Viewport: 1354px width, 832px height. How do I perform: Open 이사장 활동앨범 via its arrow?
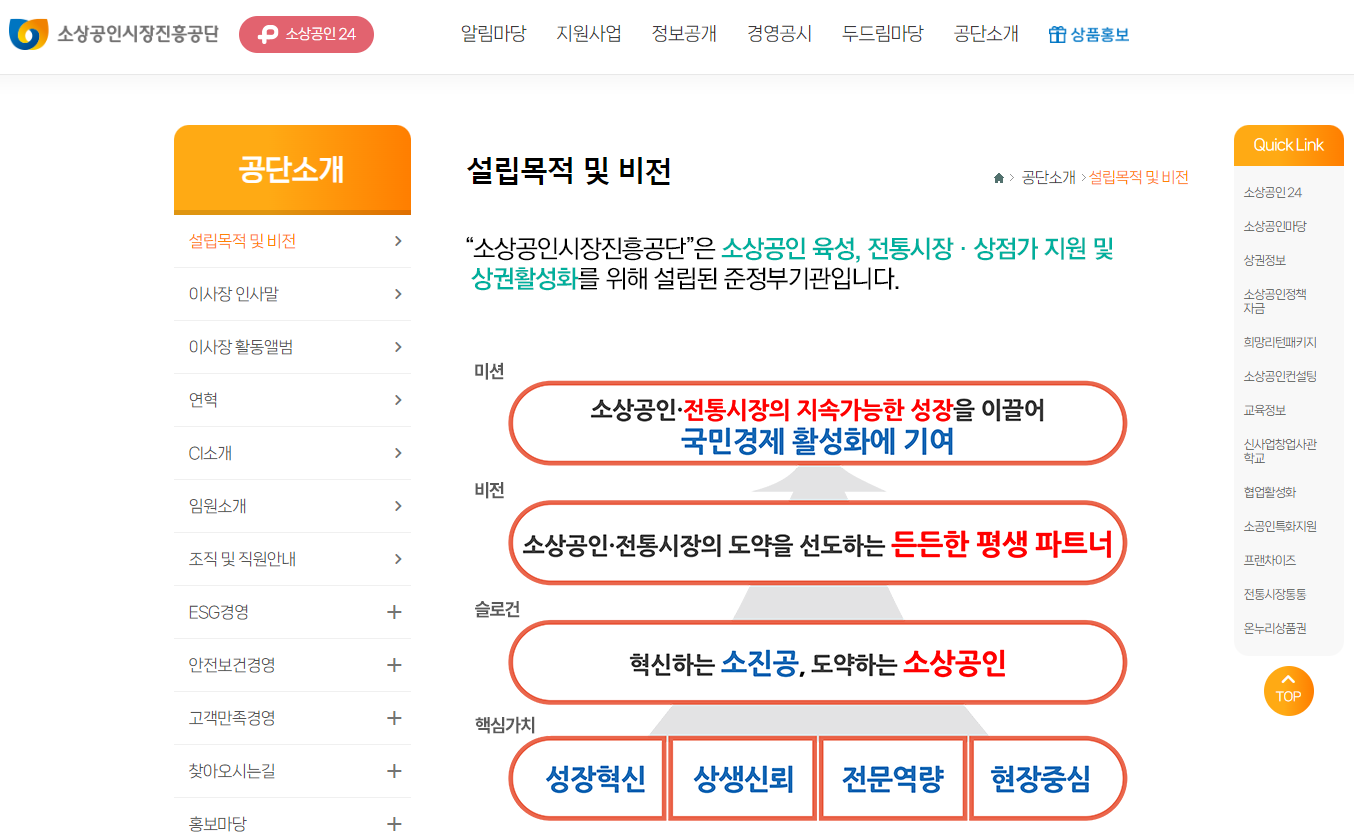coord(399,347)
